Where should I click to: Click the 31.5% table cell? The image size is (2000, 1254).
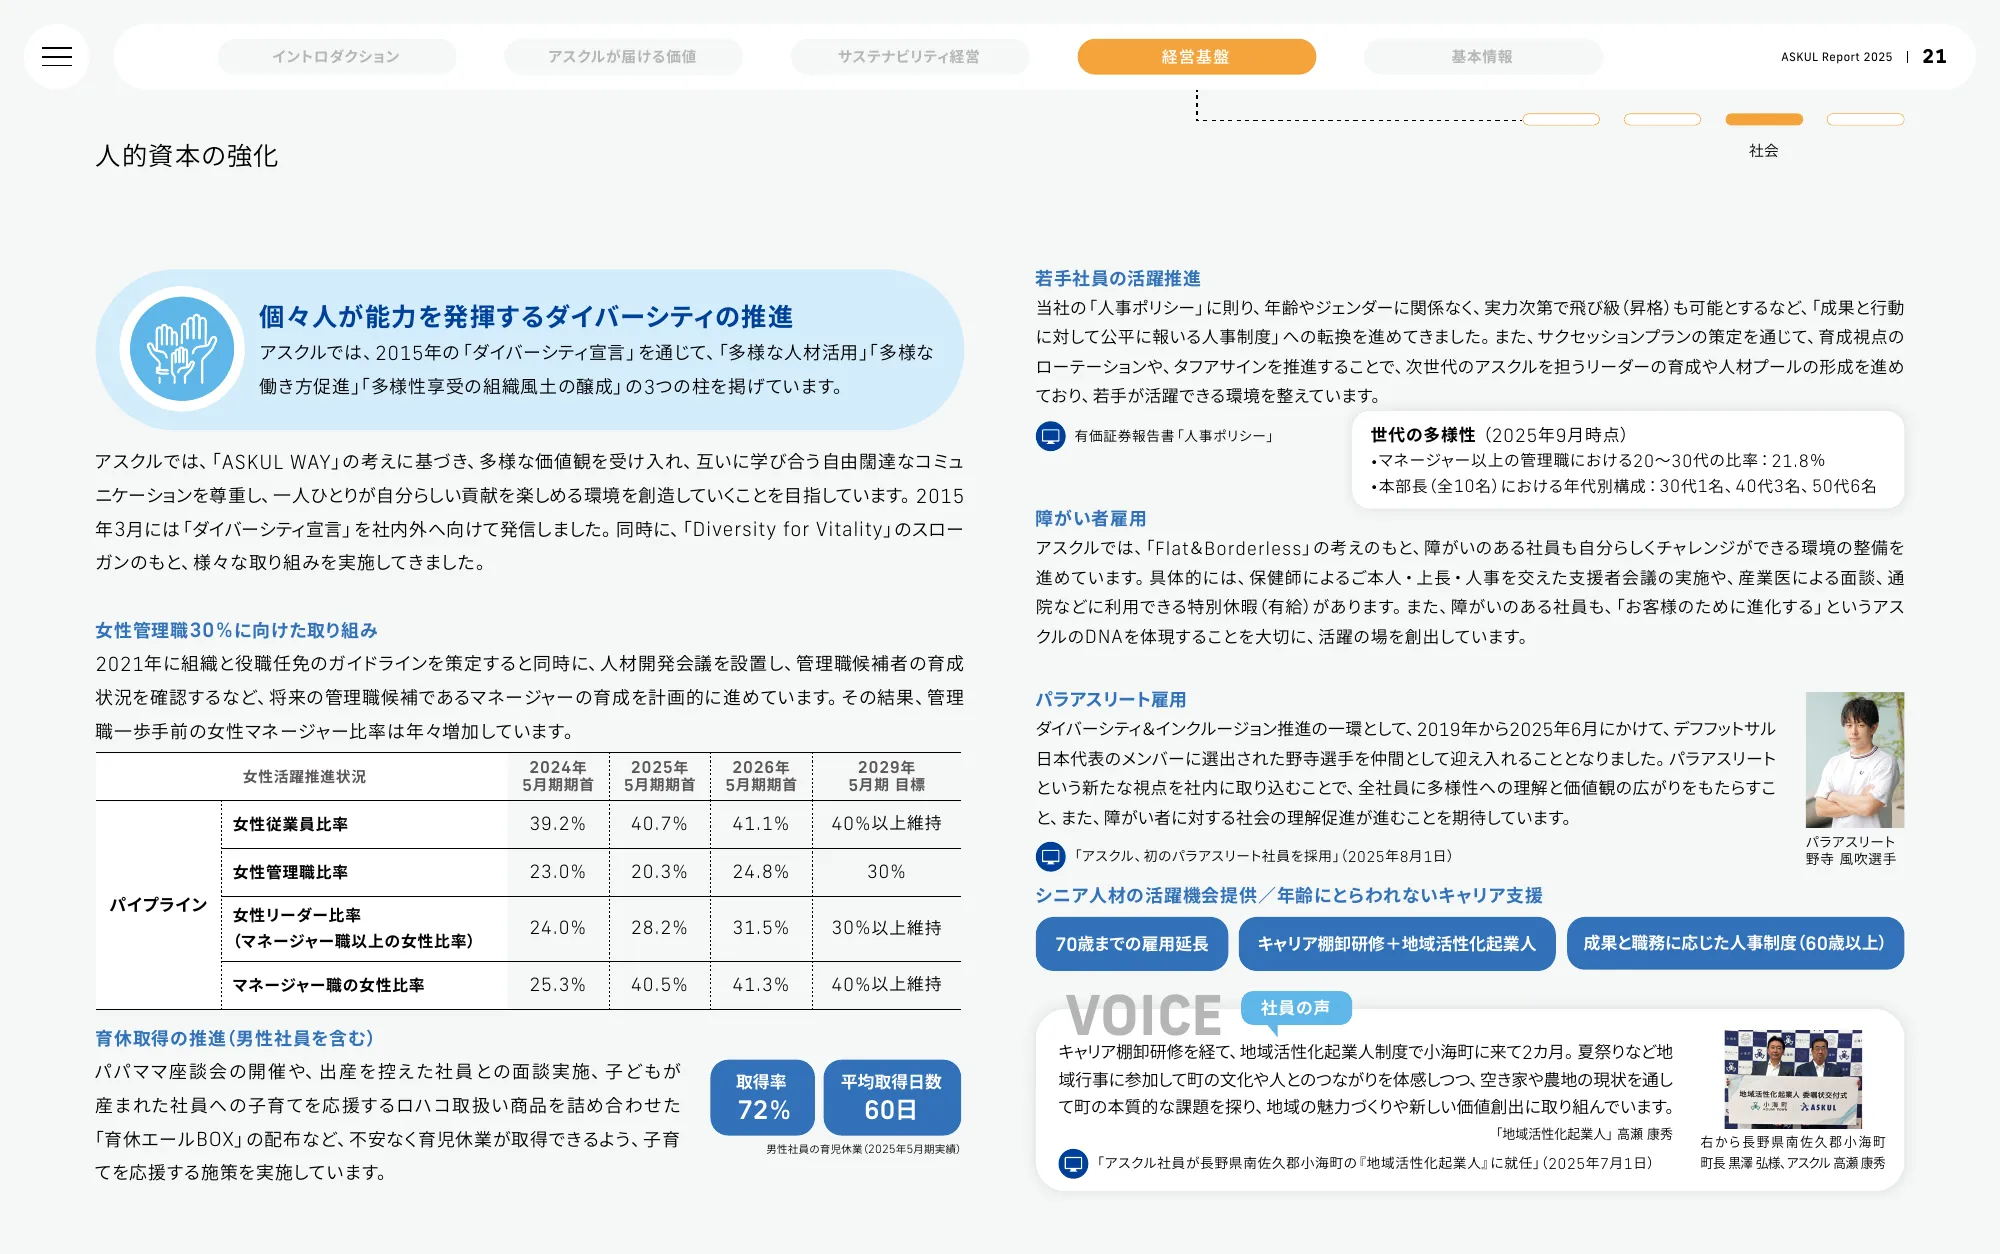point(761,929)
